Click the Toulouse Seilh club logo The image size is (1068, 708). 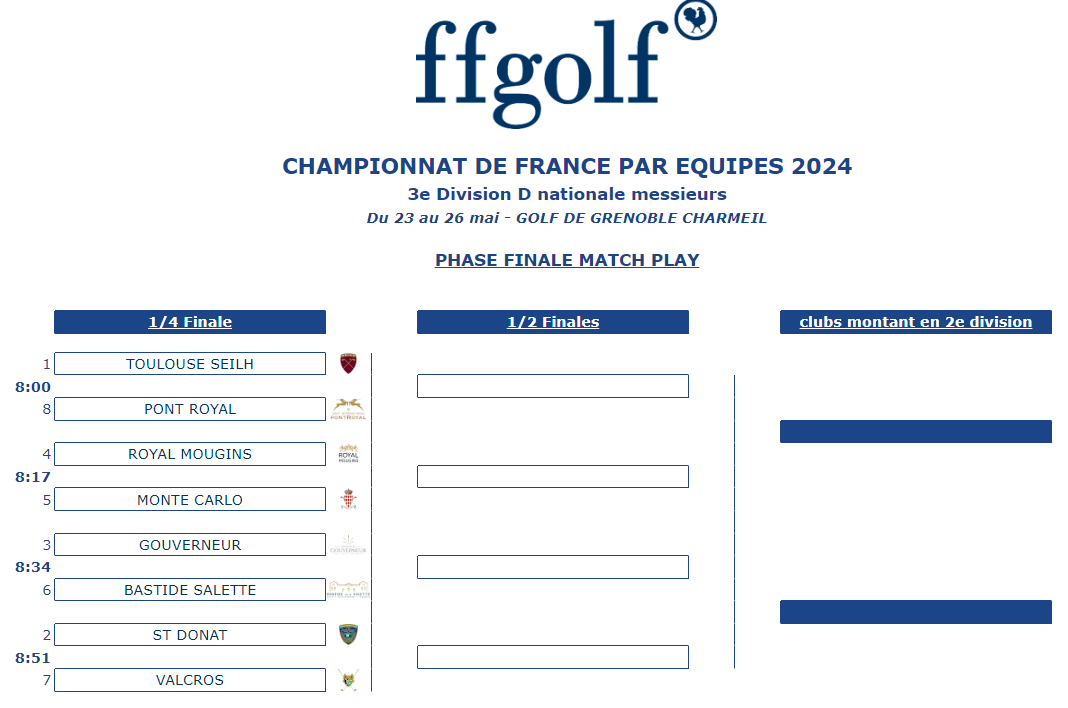coord(348,363)
